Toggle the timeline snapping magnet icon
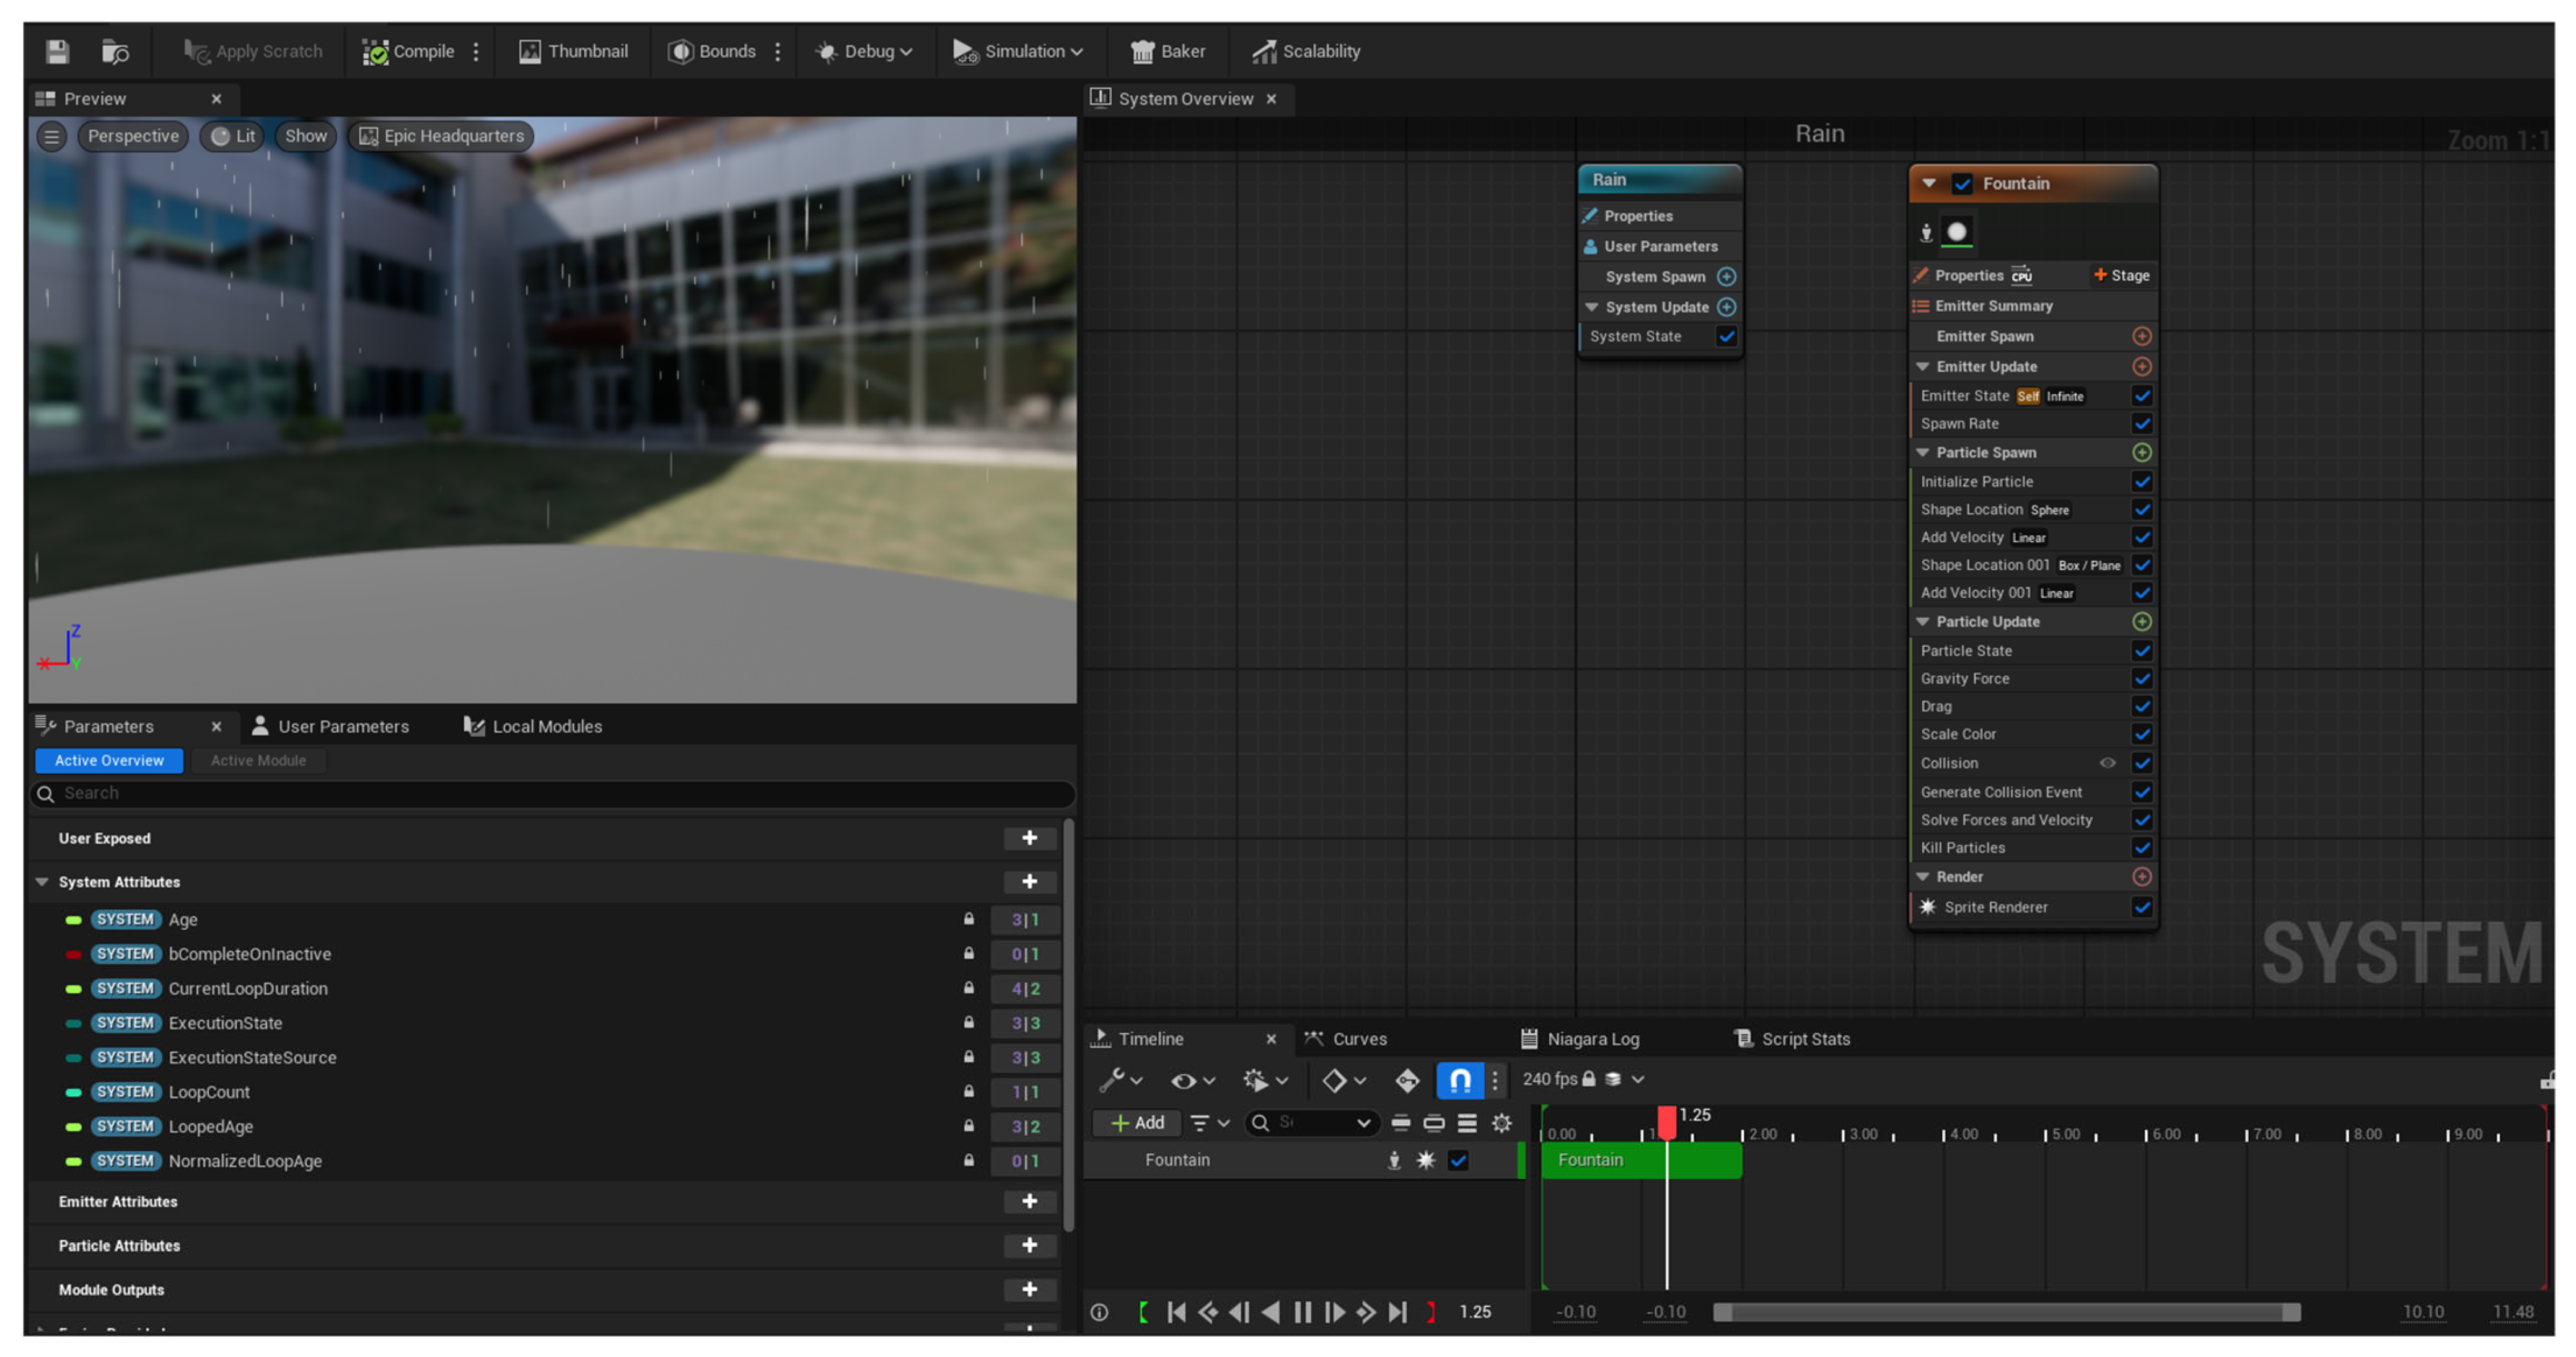This screenshot has width=2576, height=1357. tap(1459, 1079)
